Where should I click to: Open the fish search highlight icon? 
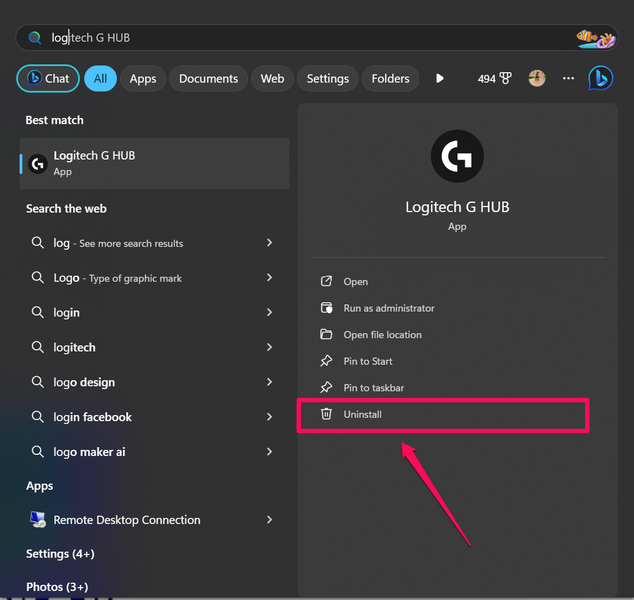pos(596,38)
